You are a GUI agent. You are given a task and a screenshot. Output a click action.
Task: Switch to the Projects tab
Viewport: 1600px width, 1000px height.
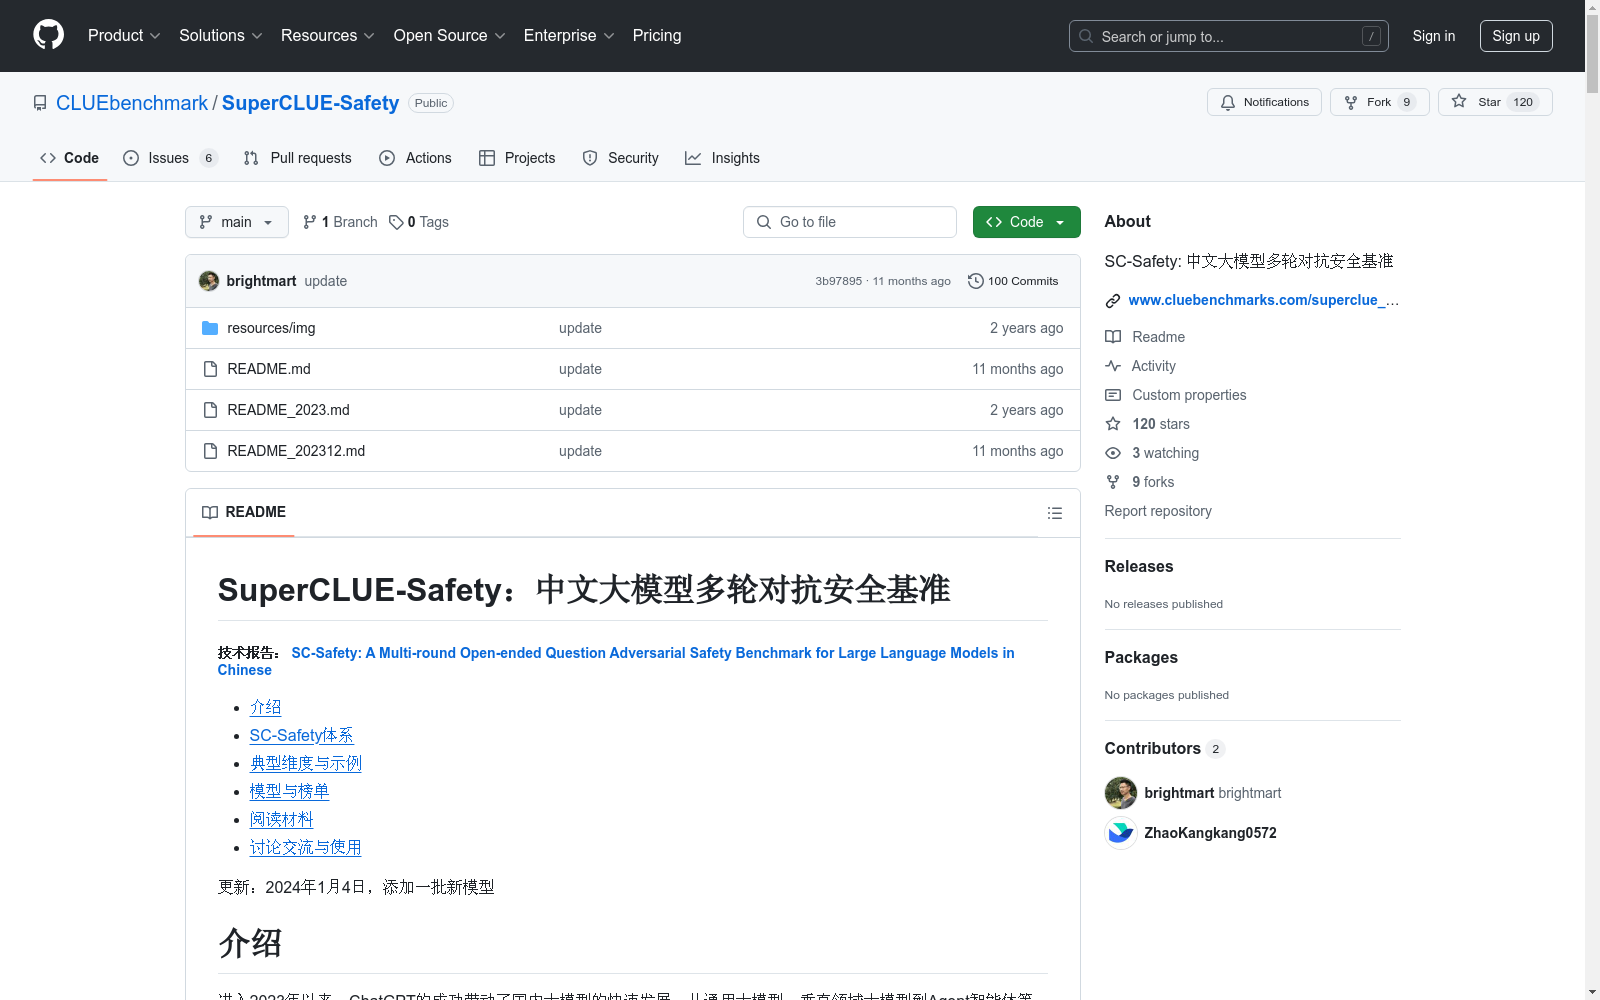pyautogui.click(x=517, y=158)
